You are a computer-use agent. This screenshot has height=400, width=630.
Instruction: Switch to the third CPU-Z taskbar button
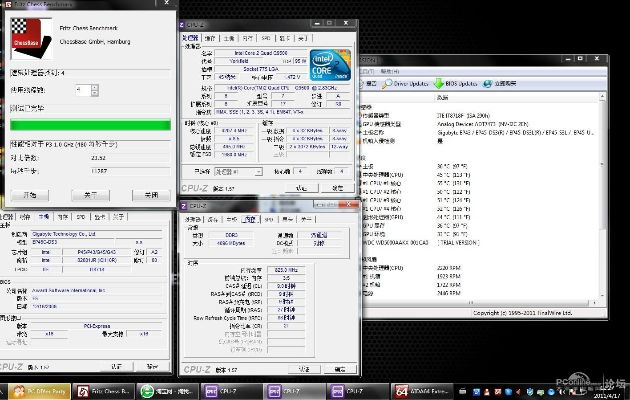(x=359, y=391)
